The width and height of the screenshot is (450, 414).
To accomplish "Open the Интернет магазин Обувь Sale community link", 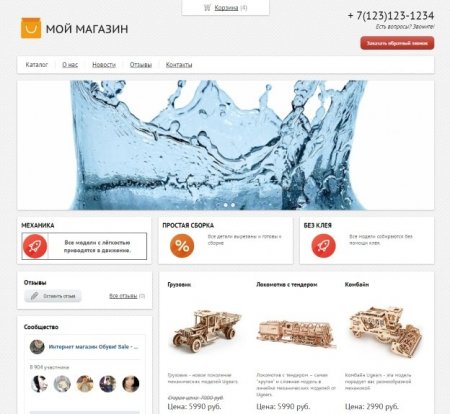I will pyautogui.click(x=93, y=347).
